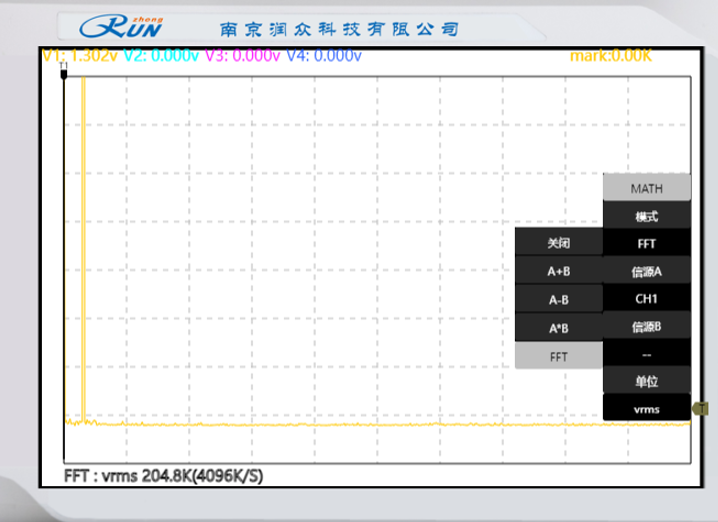Select the blue V4 channel voltage readout
Screen dimensions: 718x522
tap(323, 56)
